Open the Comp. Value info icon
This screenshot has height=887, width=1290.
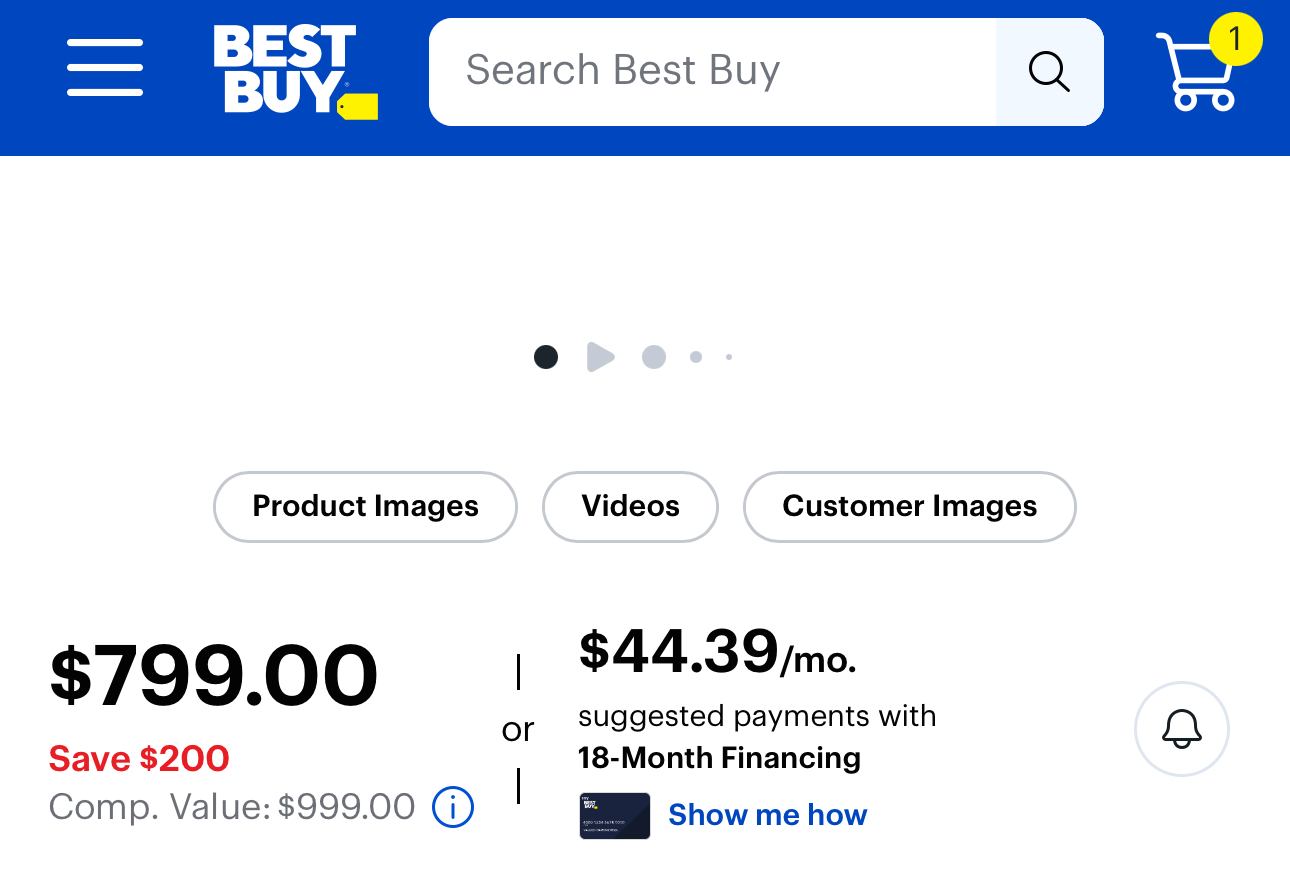pos(453,806)
